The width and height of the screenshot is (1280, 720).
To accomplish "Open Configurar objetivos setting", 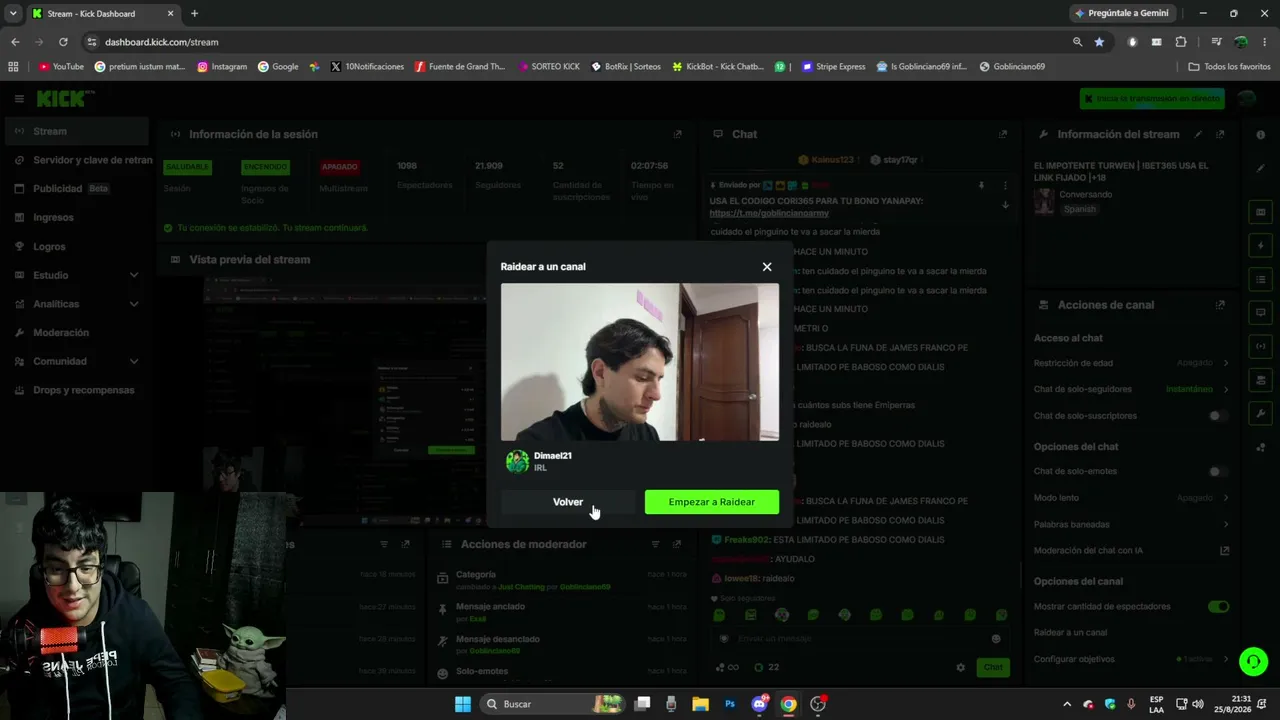I will pyautogui.click(x=1131, y=659).
